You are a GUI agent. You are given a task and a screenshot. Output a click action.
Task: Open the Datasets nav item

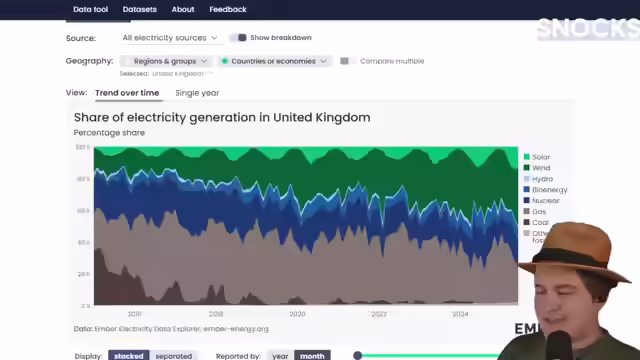(140, 9)
